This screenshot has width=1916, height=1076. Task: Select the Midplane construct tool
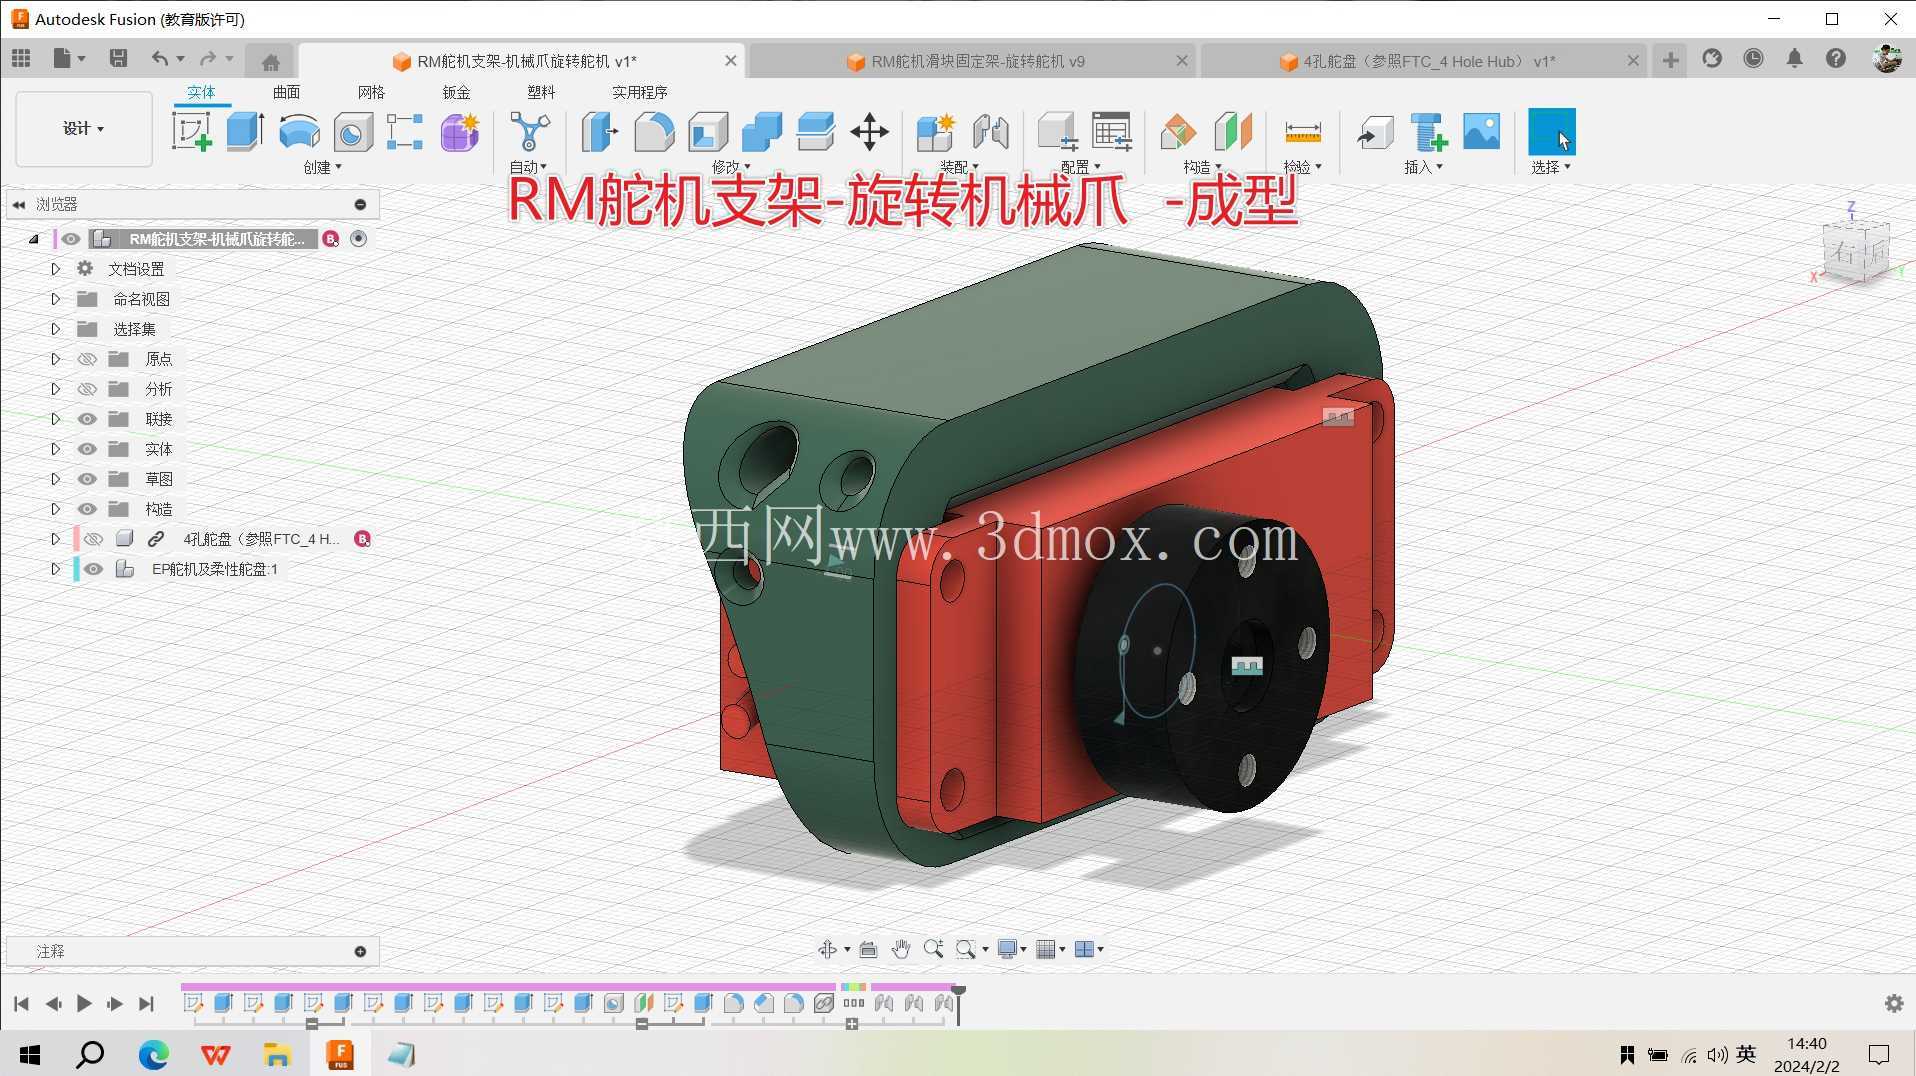tap(1233, 131)
